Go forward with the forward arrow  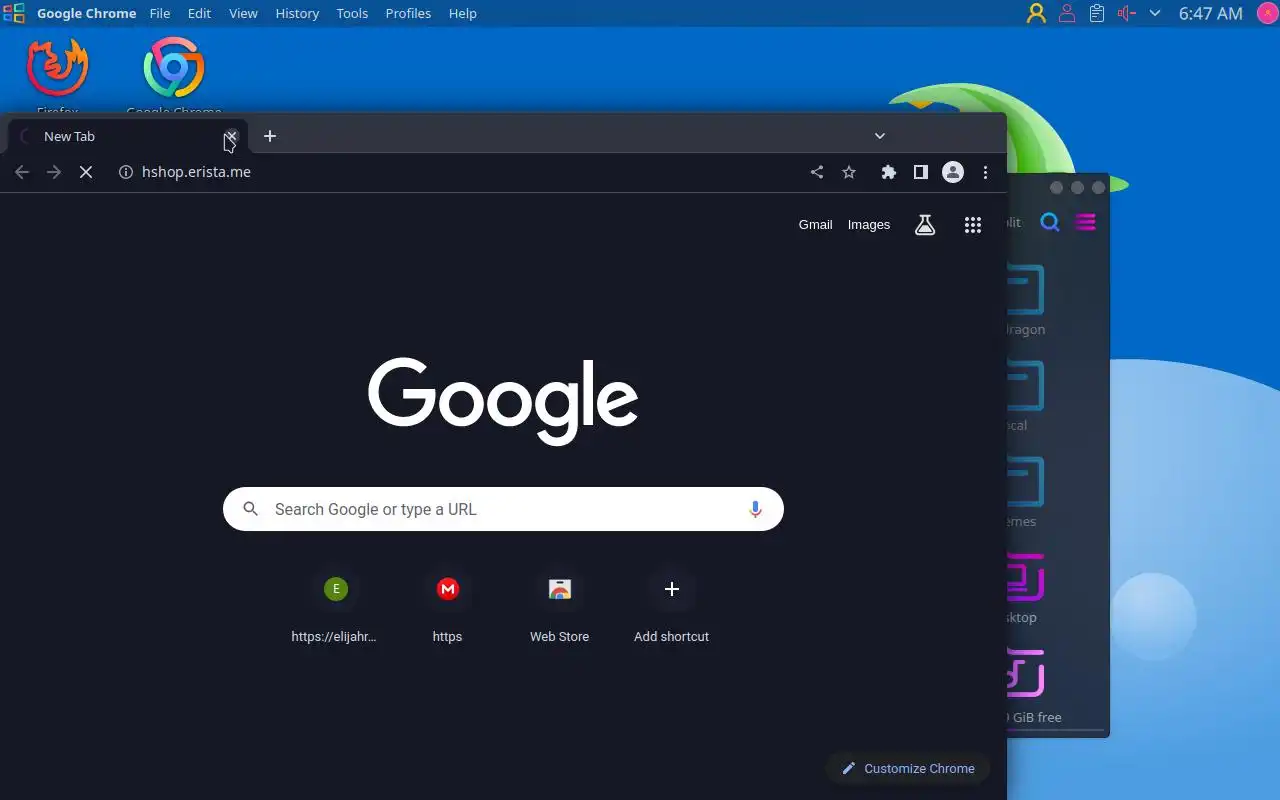click(x=54, y=172)
